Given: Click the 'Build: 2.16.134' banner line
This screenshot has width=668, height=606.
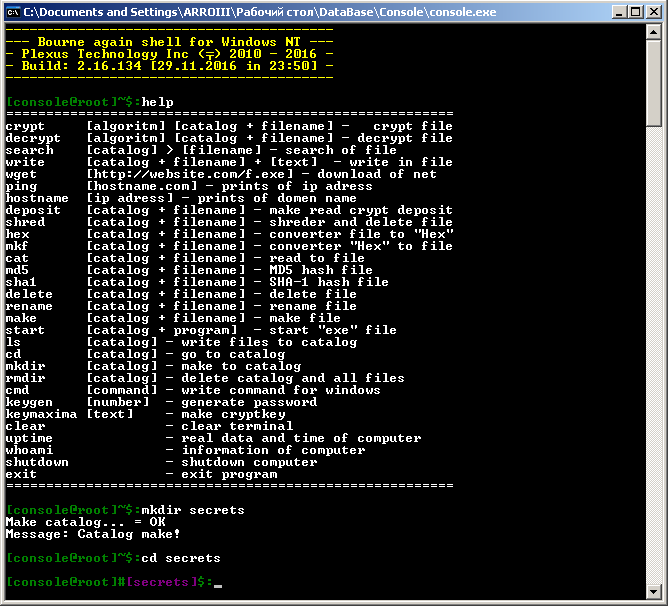Looking at the screenshot, I should coord(169,66).
